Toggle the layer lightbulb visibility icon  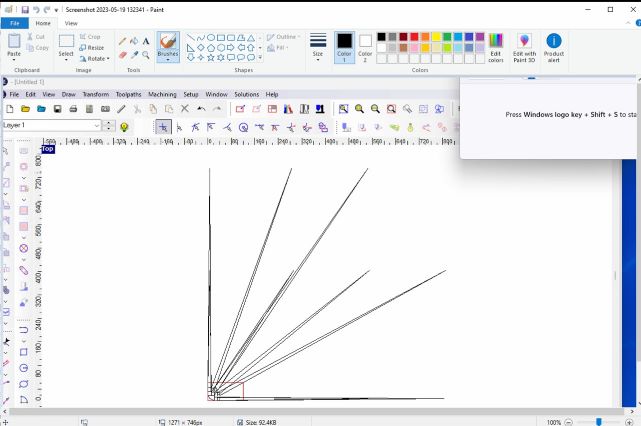click(124, 127)
